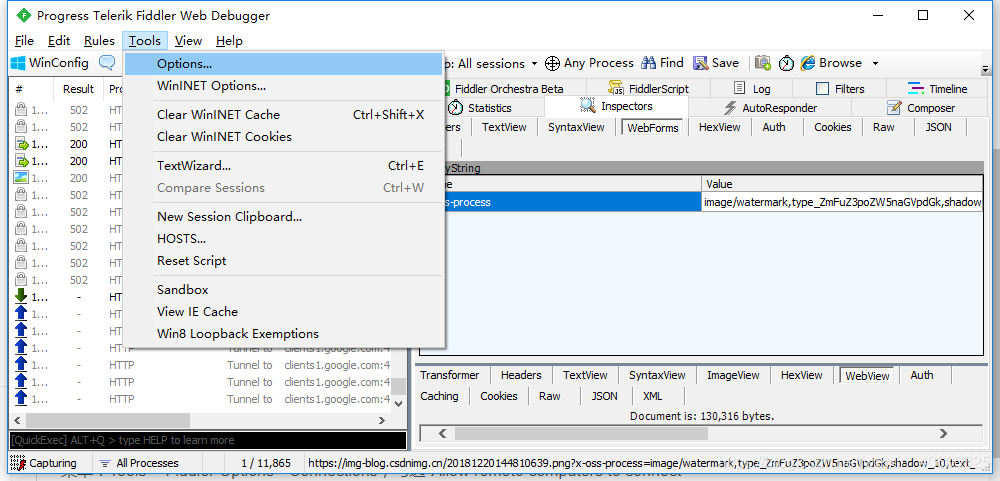
Task: Click the 1 / 11,865 session count
Action: (266, 463)
